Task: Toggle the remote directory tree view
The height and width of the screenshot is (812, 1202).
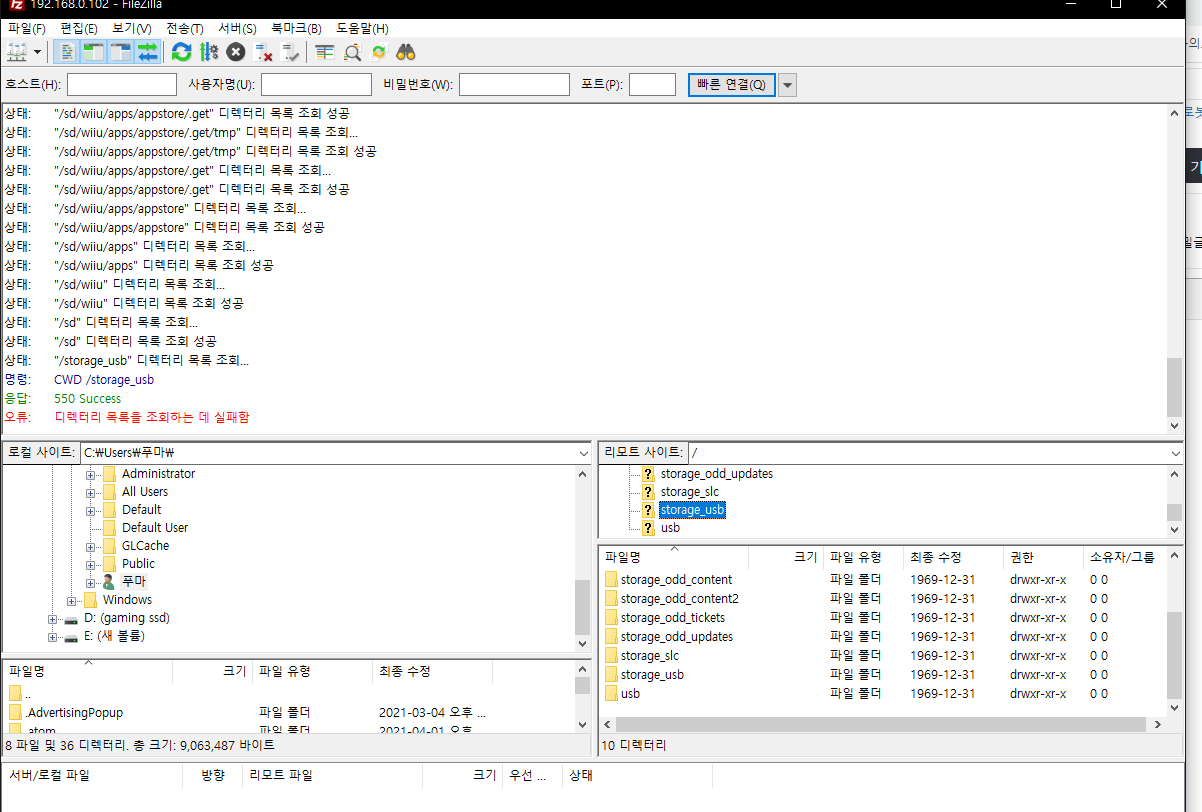Action: tap(121, 52)
